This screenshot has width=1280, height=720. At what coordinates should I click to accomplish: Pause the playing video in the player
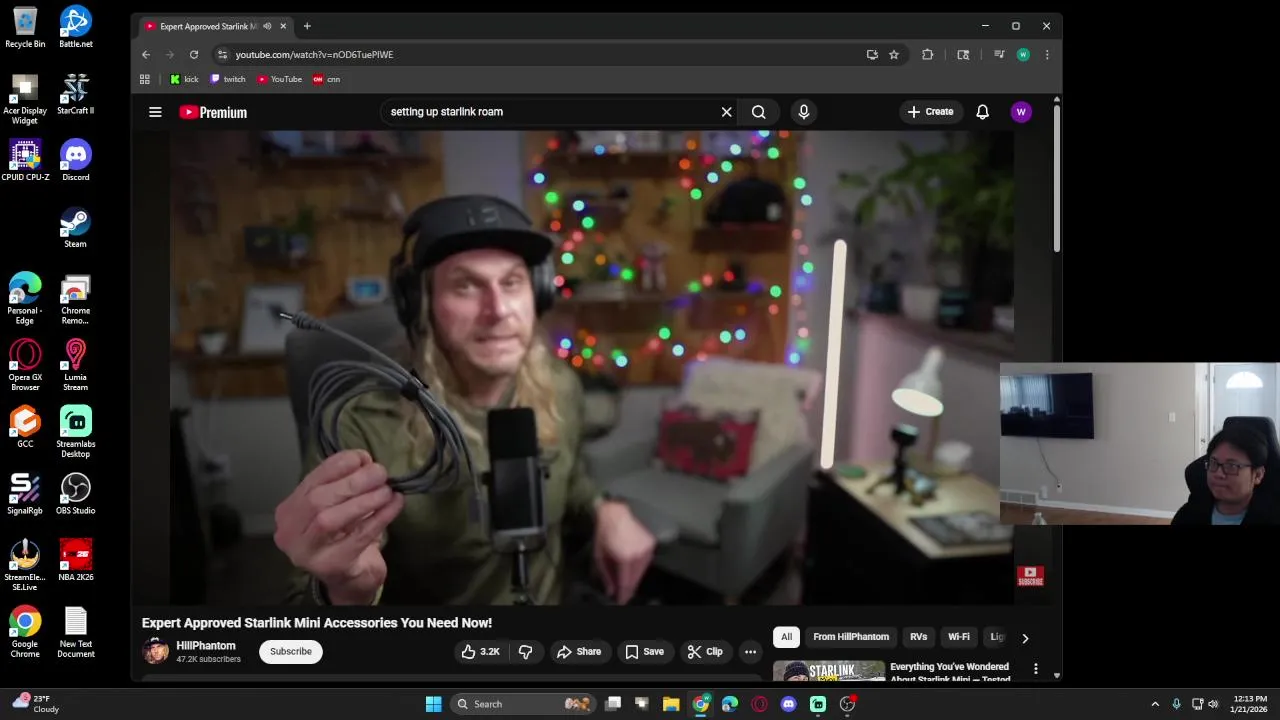[x=591, y=367]
